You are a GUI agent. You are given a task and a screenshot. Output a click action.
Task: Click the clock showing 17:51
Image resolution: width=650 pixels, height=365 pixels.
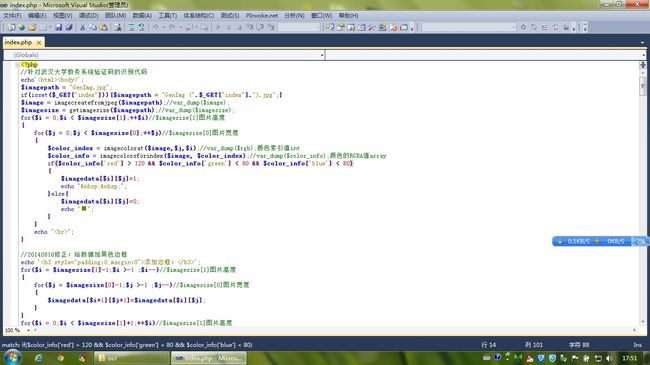pos(629,358)
